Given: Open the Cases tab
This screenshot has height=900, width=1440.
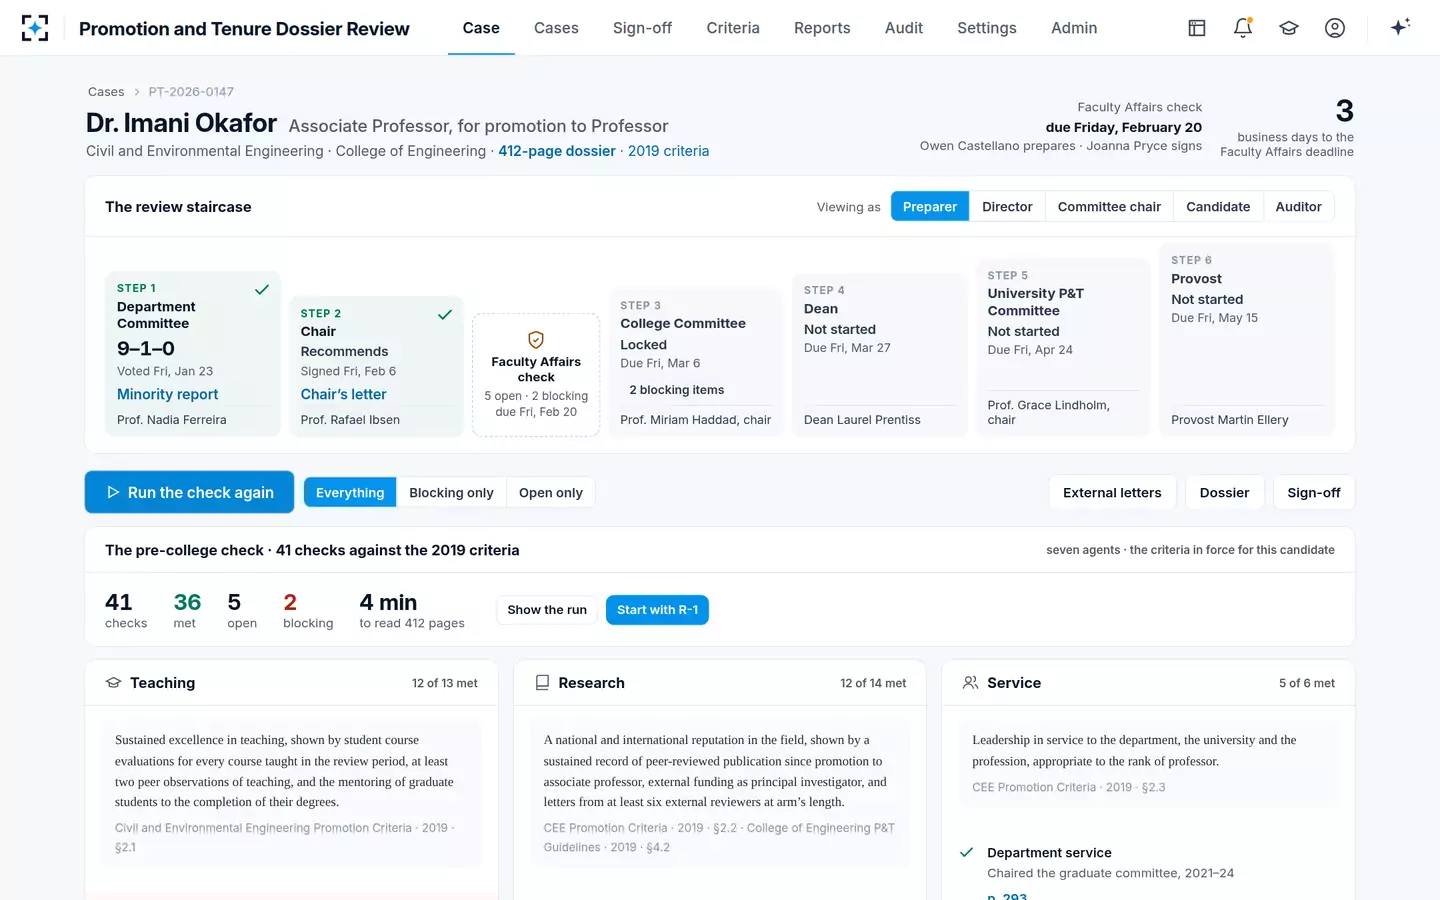Looking at the screenshot, I should point(556,28).
